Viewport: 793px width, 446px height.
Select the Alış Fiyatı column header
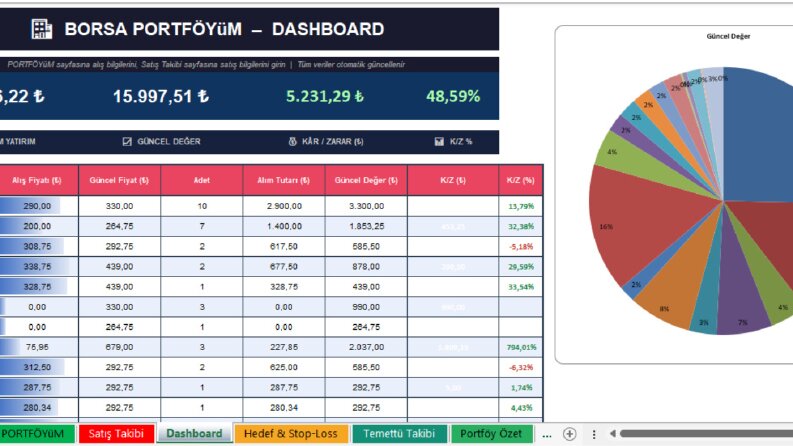(x=37, y=180)
